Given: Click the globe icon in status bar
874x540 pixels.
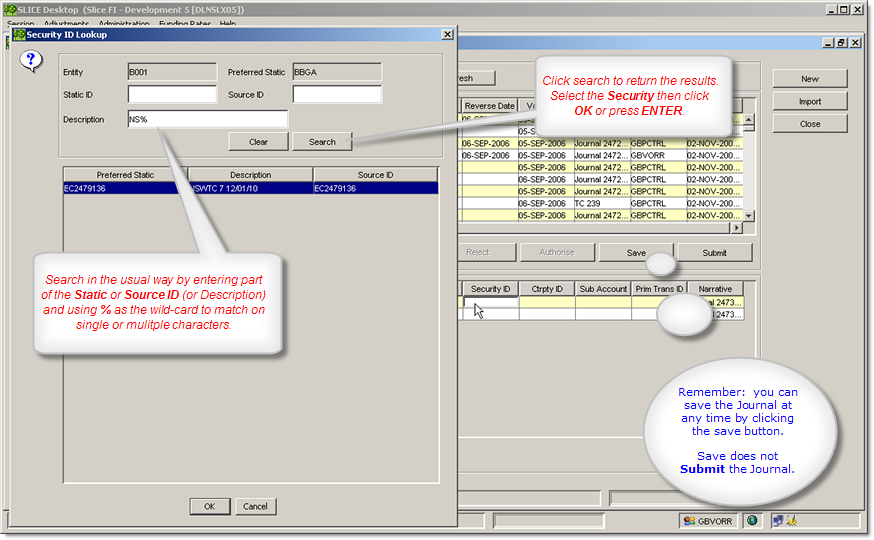Looking at the screenshot, I should pyautogui.click(x=752, y=520).
